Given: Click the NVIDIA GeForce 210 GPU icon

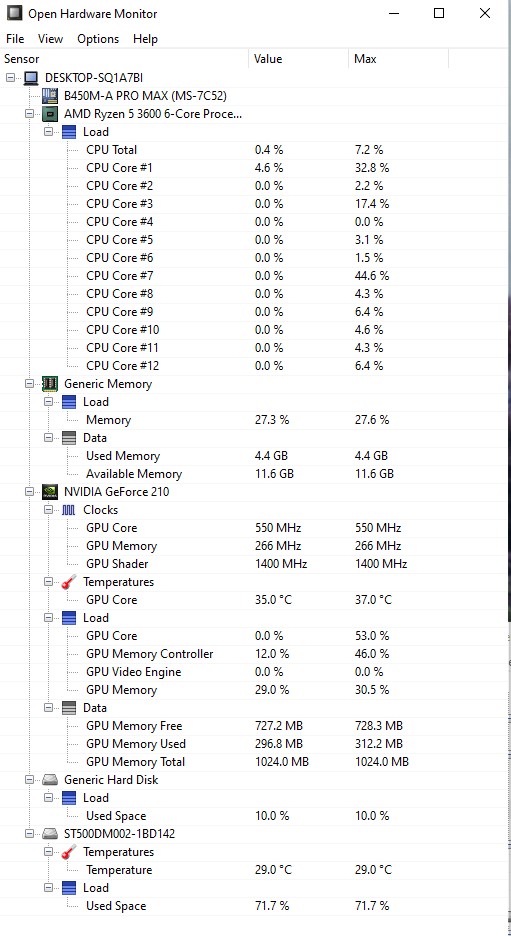Looking at the screenshot, I should click(x=50, y=491).
